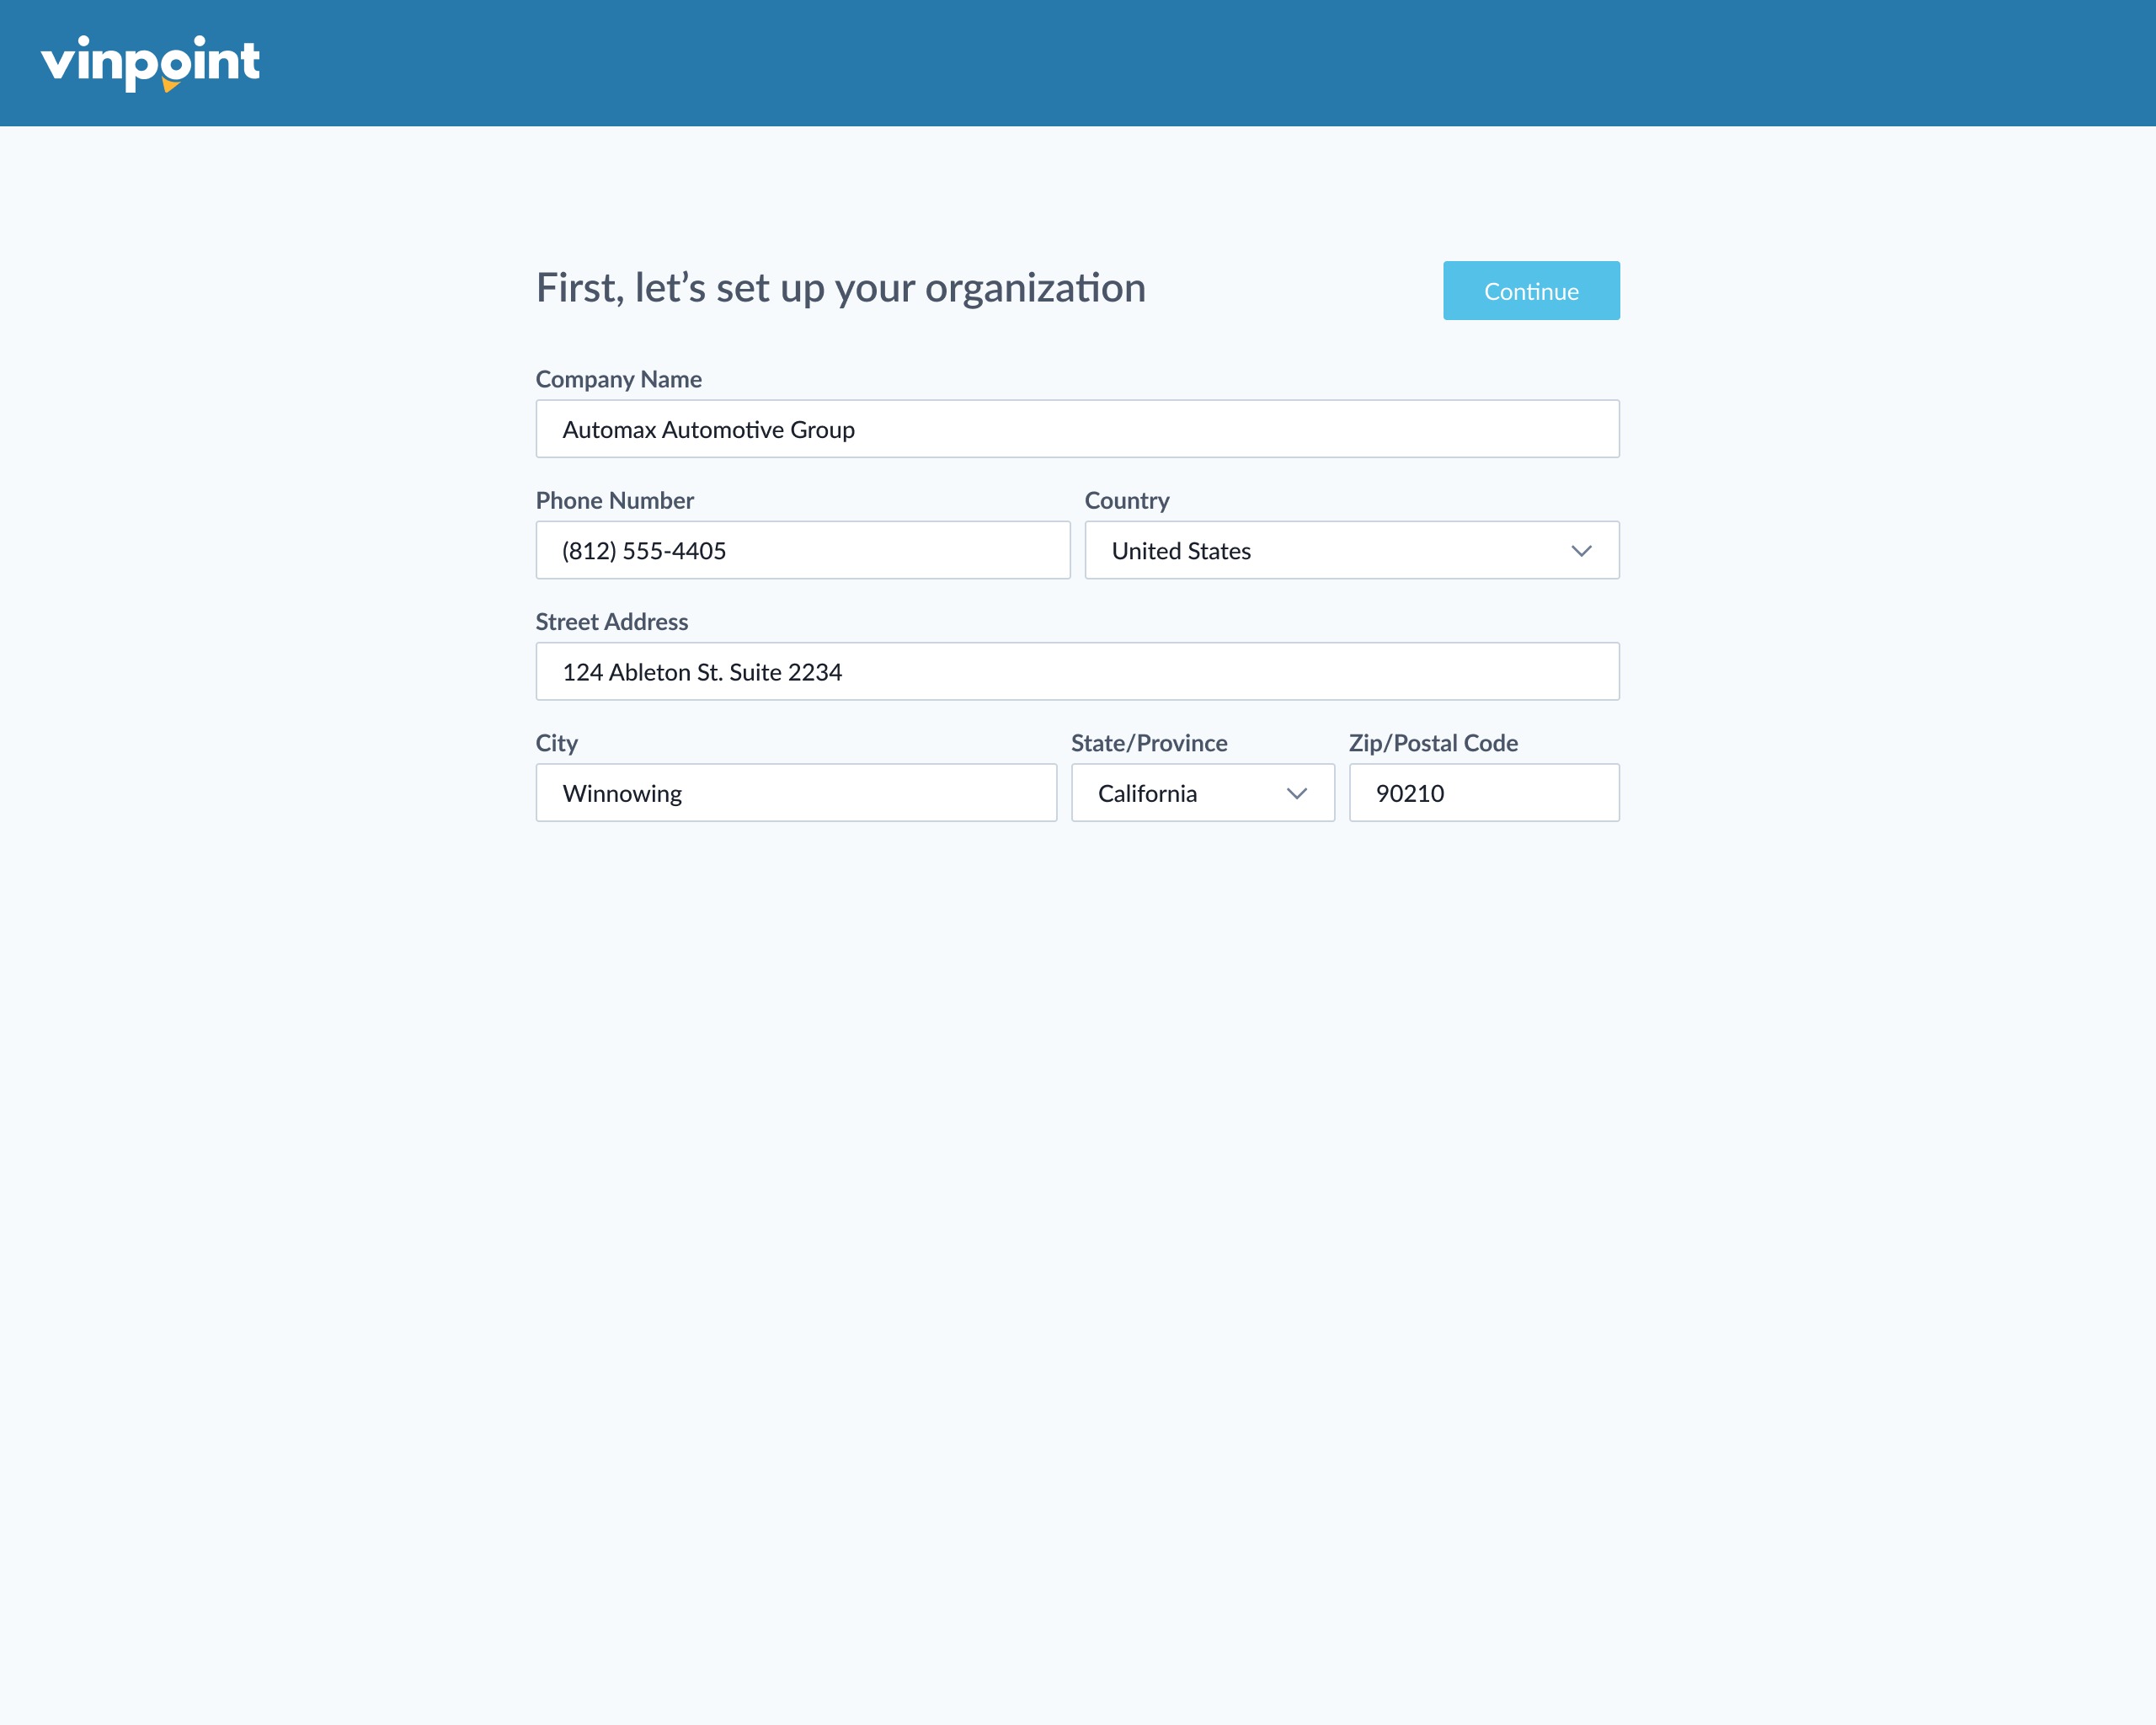2156x1725 pixels.
Task: Expand the Country chevron arrow
Action: 1583,550
